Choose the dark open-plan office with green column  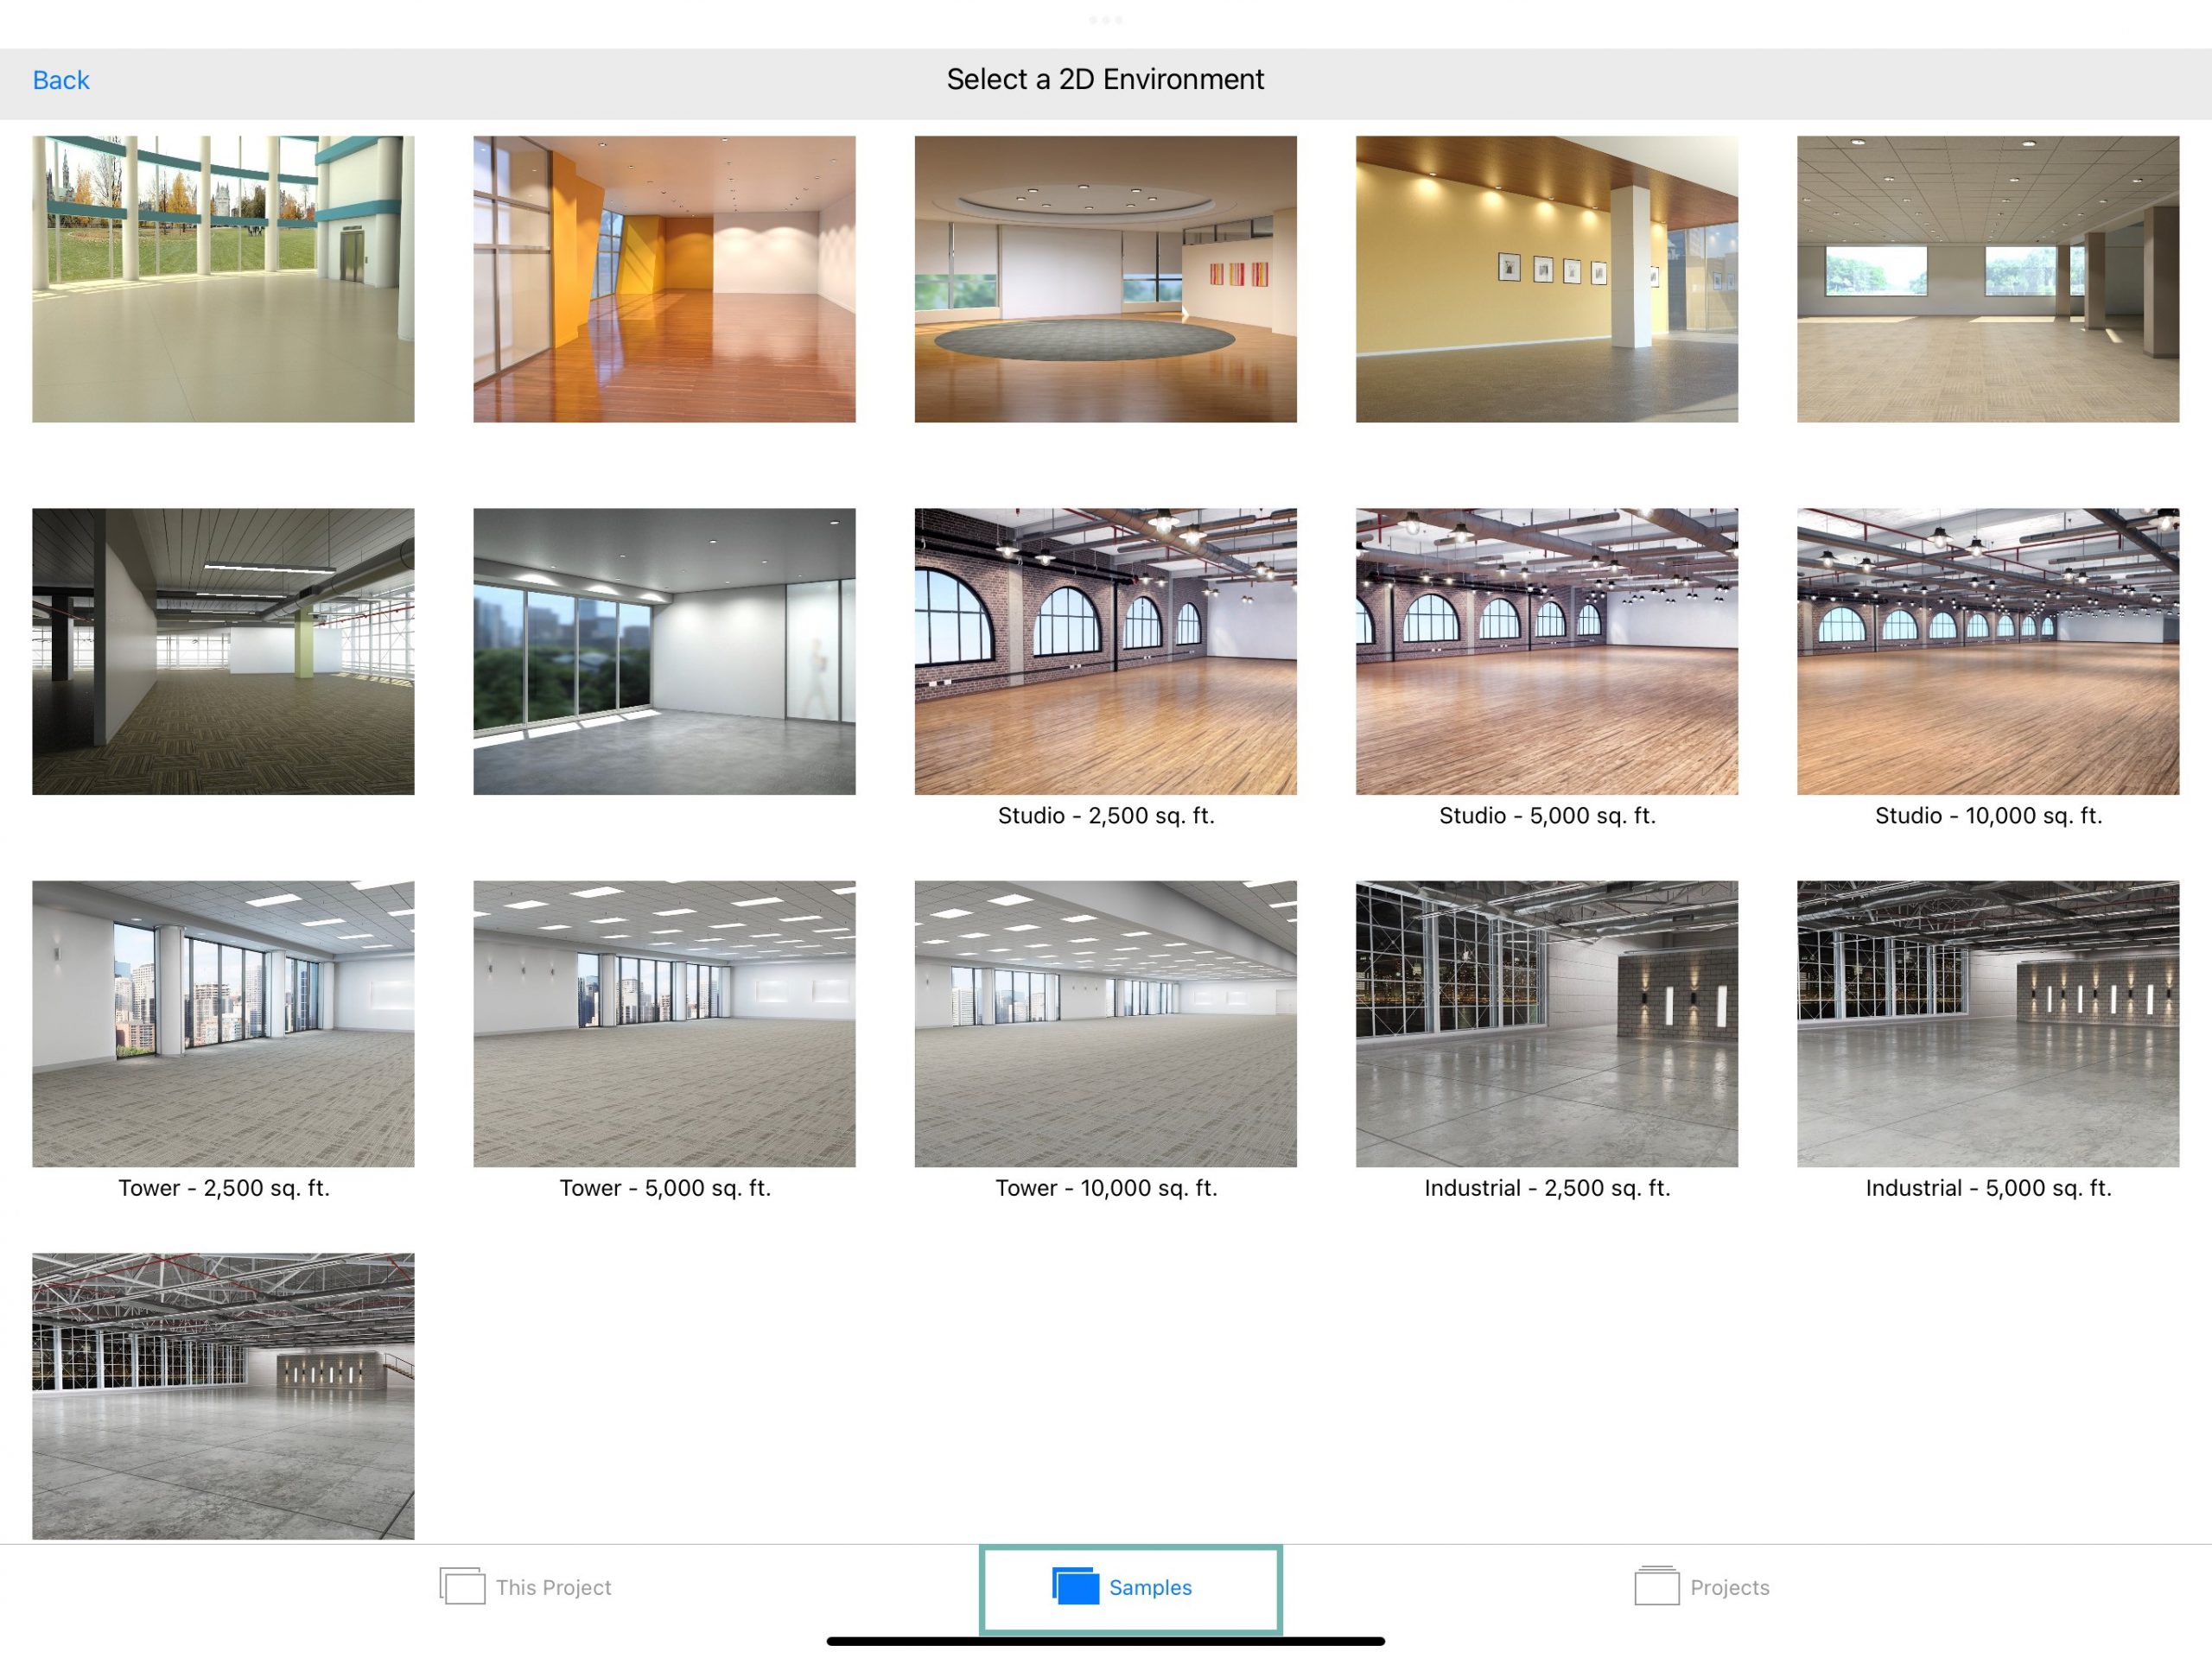(223, 651)
